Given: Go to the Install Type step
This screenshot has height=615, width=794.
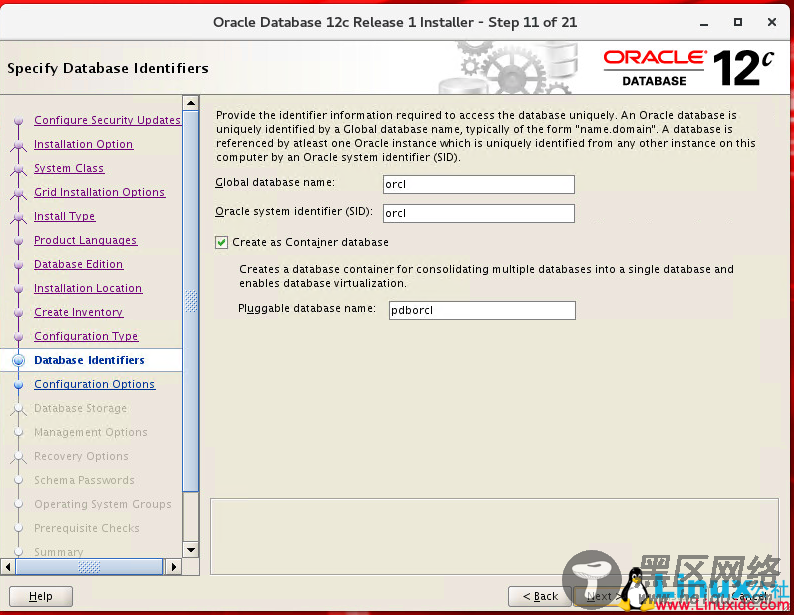Looking at the screenshot, I should [x=64, y=216].
